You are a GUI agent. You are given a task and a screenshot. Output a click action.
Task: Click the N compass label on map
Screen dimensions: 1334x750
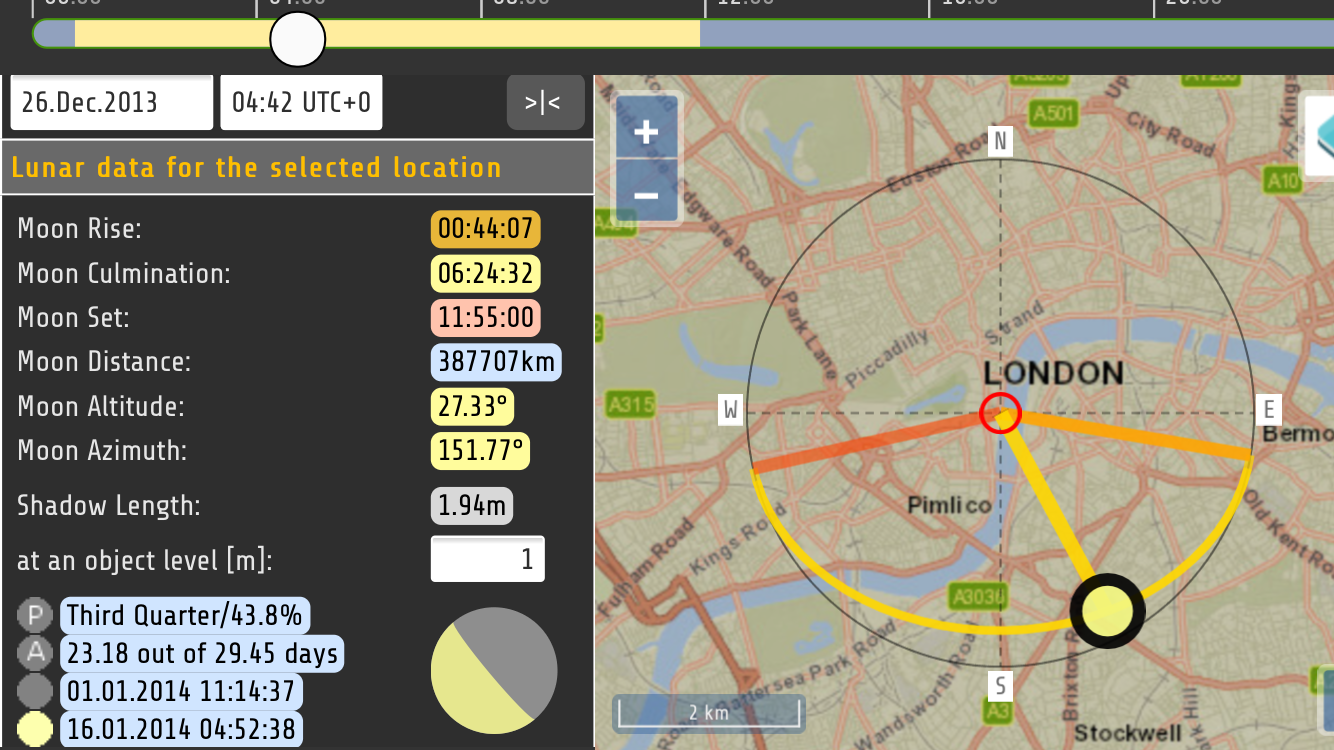[999, 142]
